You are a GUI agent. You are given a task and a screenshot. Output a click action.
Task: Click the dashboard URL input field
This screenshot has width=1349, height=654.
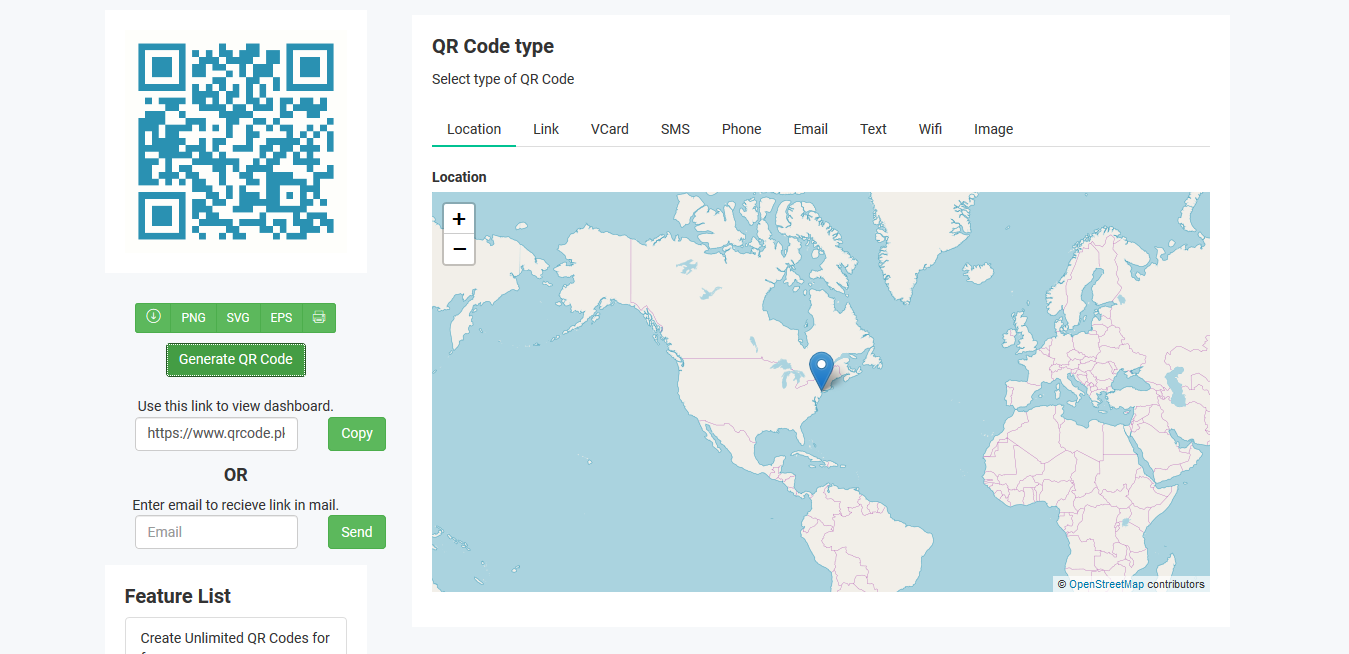[216, 433]
